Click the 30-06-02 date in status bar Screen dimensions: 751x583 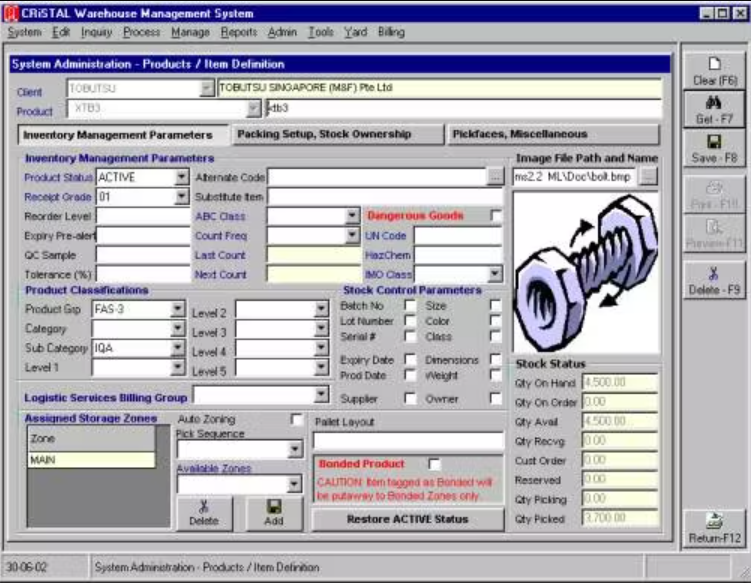point(27,567)
